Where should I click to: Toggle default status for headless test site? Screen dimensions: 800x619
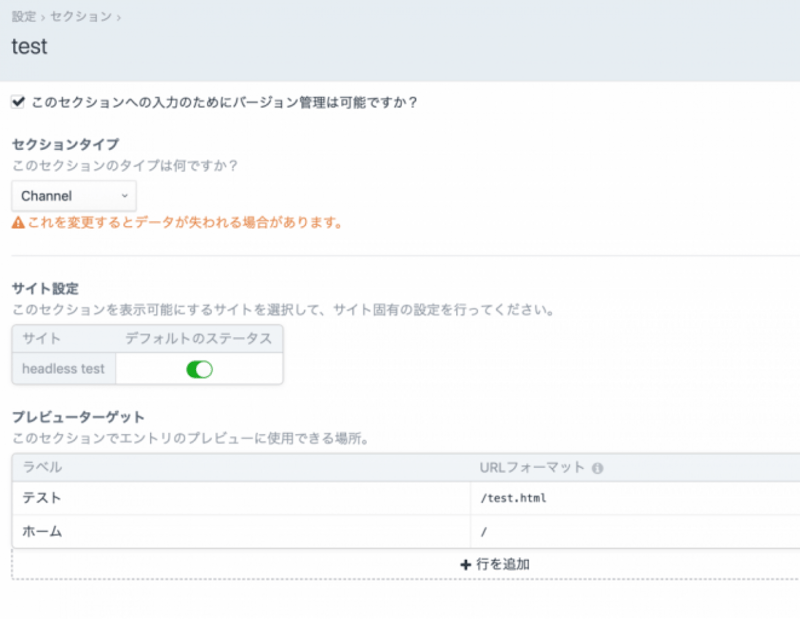[x=199, y=369]
